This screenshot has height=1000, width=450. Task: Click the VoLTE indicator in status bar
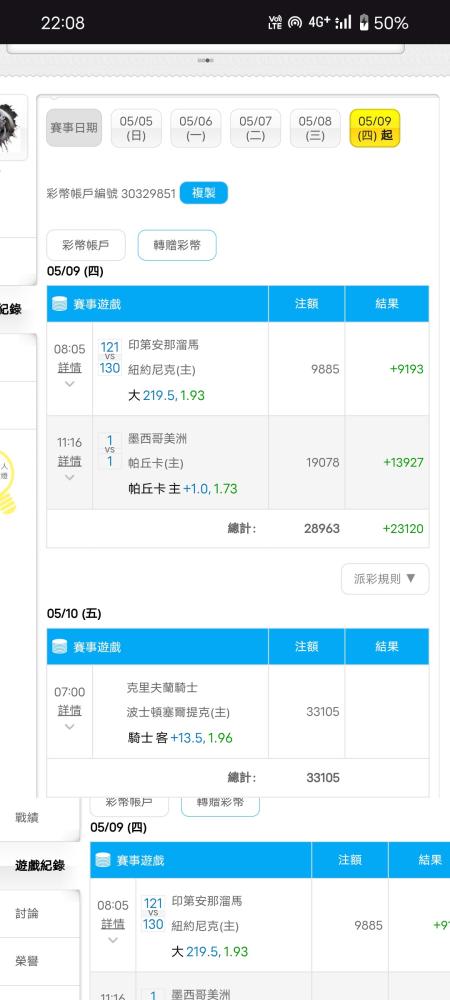click(275, 23)
